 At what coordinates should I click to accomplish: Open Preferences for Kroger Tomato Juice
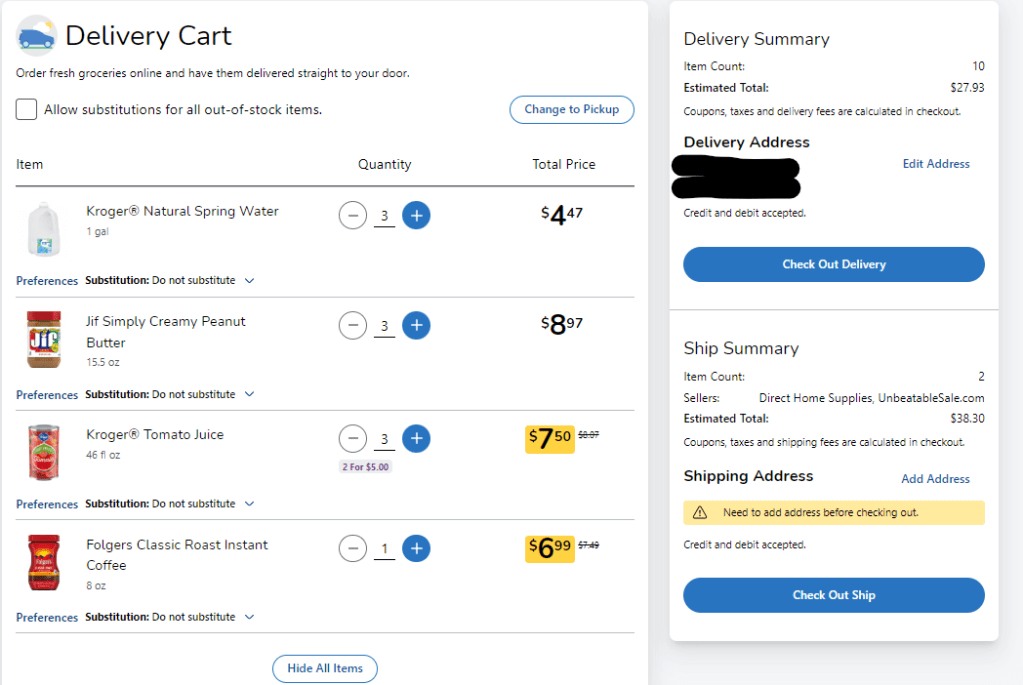46,504
